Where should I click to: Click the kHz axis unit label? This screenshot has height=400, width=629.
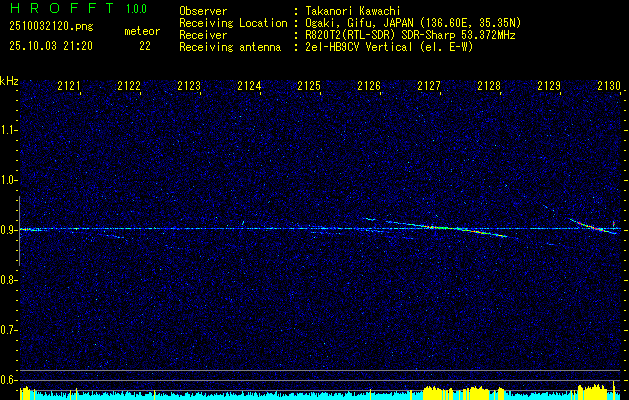[x=9, y=81]
